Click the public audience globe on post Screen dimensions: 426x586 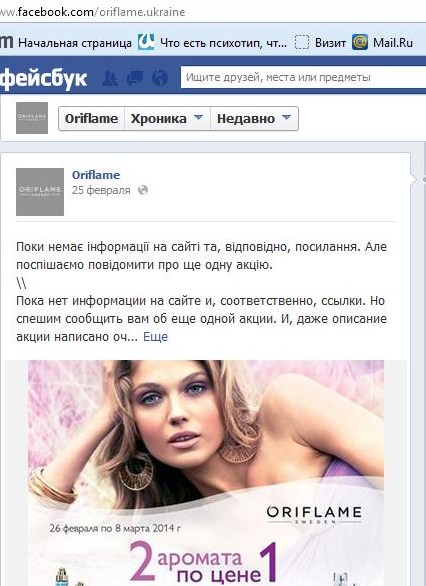tap(143, 190)
